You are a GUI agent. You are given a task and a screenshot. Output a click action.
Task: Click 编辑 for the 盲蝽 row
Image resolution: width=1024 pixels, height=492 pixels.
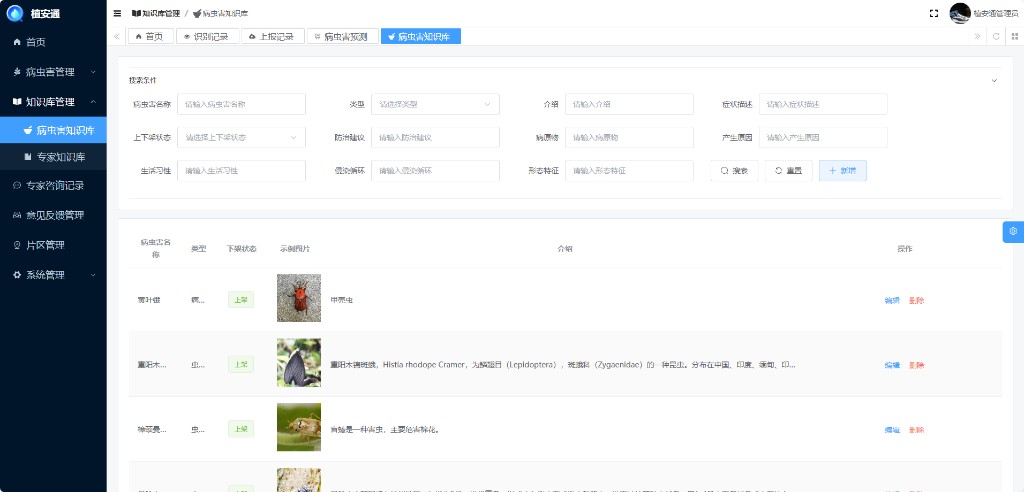pos(892,430)
